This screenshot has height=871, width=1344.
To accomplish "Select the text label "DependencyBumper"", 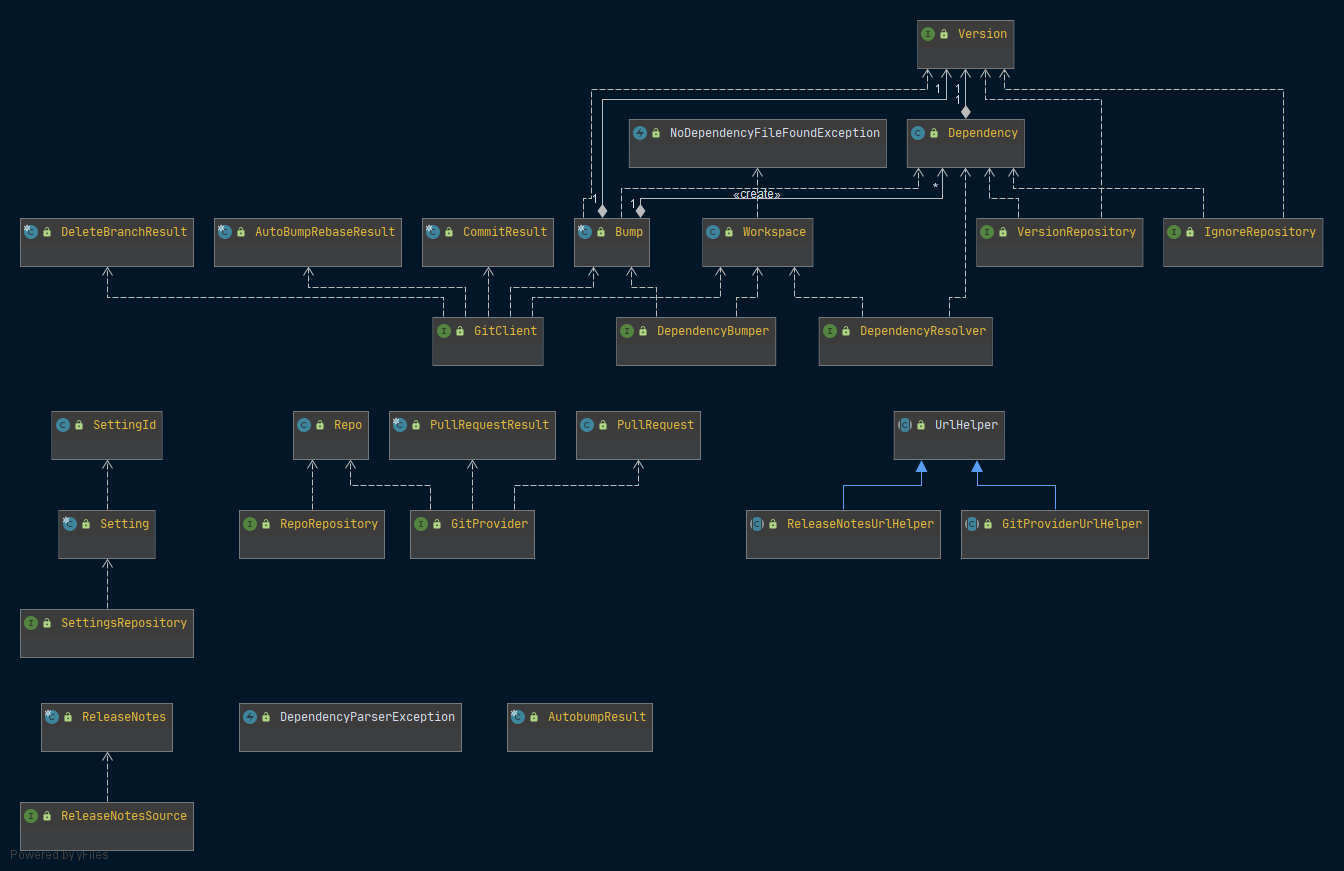I will tap(713, 331).
